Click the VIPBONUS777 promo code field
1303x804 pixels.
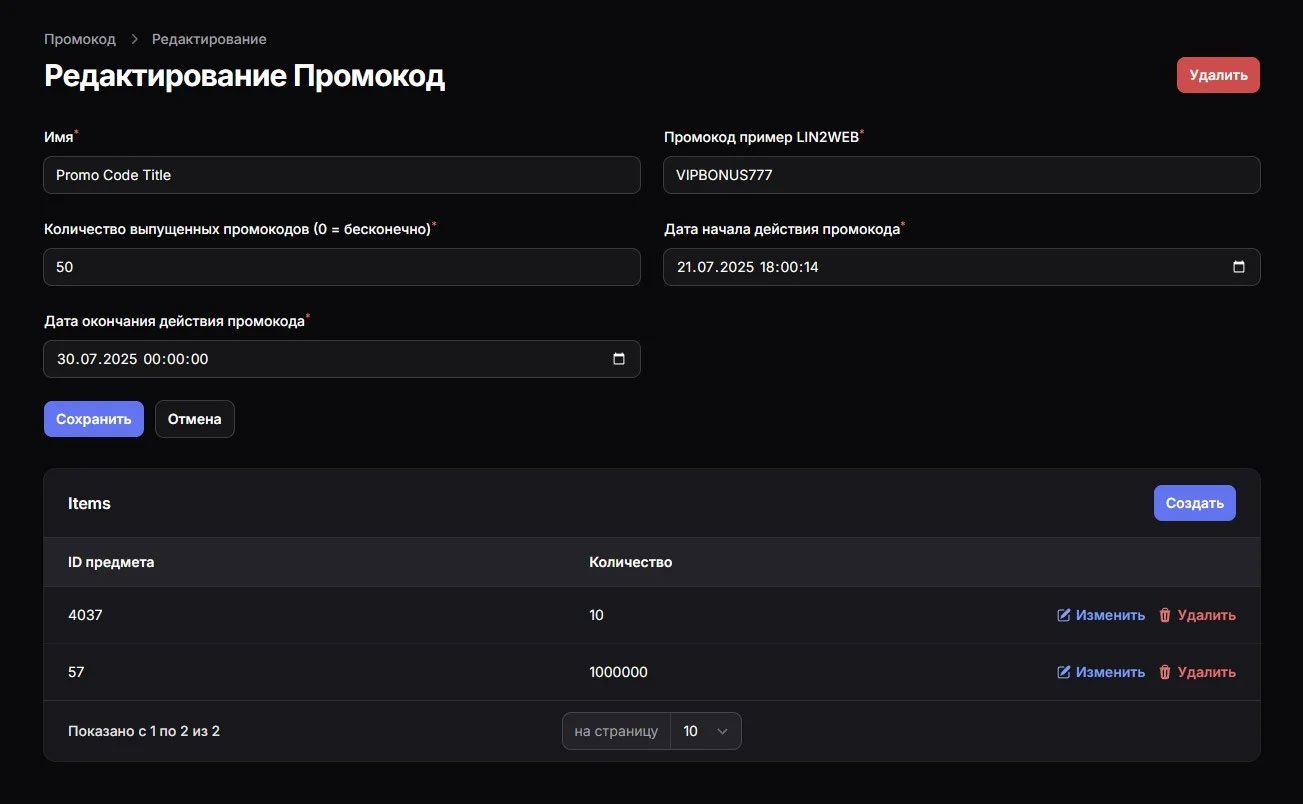(x=962, y=175)
